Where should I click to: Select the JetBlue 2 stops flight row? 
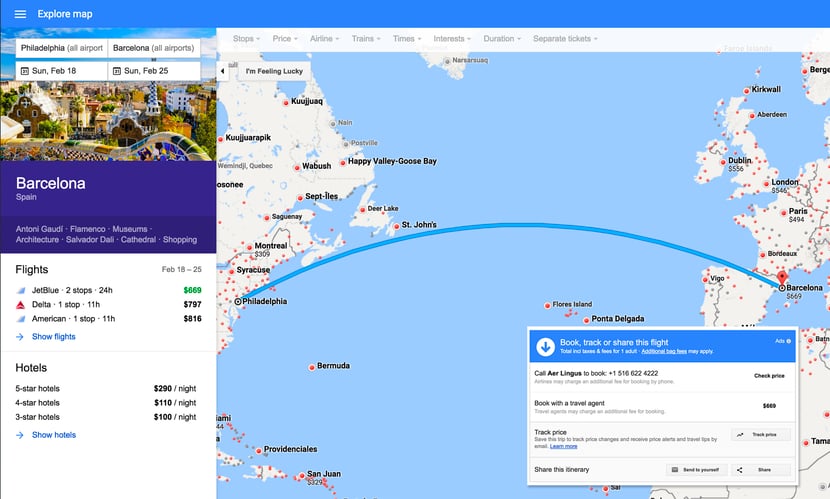coord(109,291)
